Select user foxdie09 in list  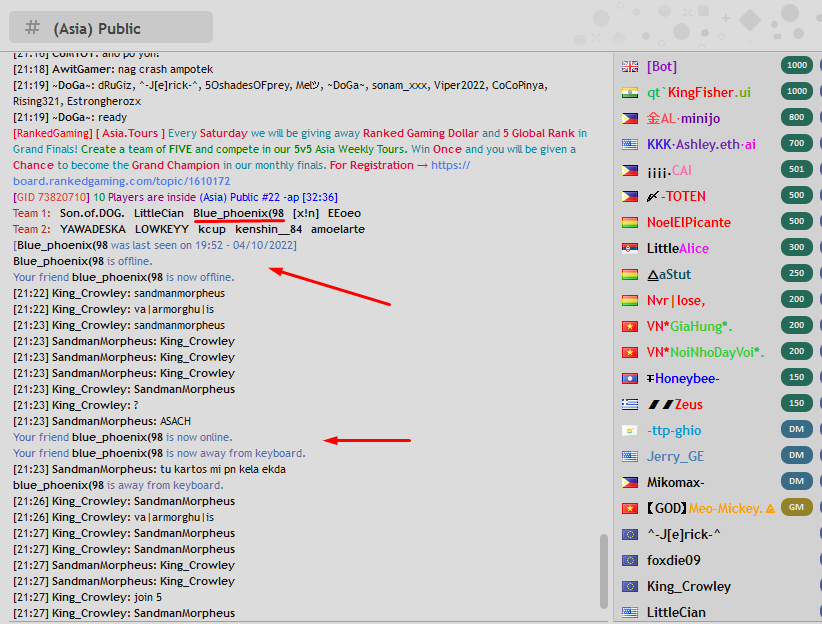click(673, 561)
